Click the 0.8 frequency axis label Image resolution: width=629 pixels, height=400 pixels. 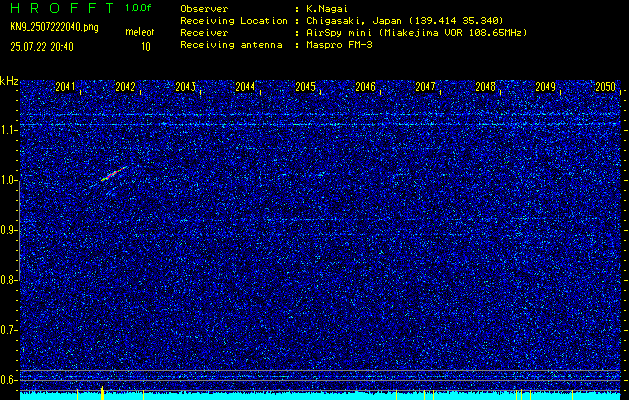click(8, 280)
